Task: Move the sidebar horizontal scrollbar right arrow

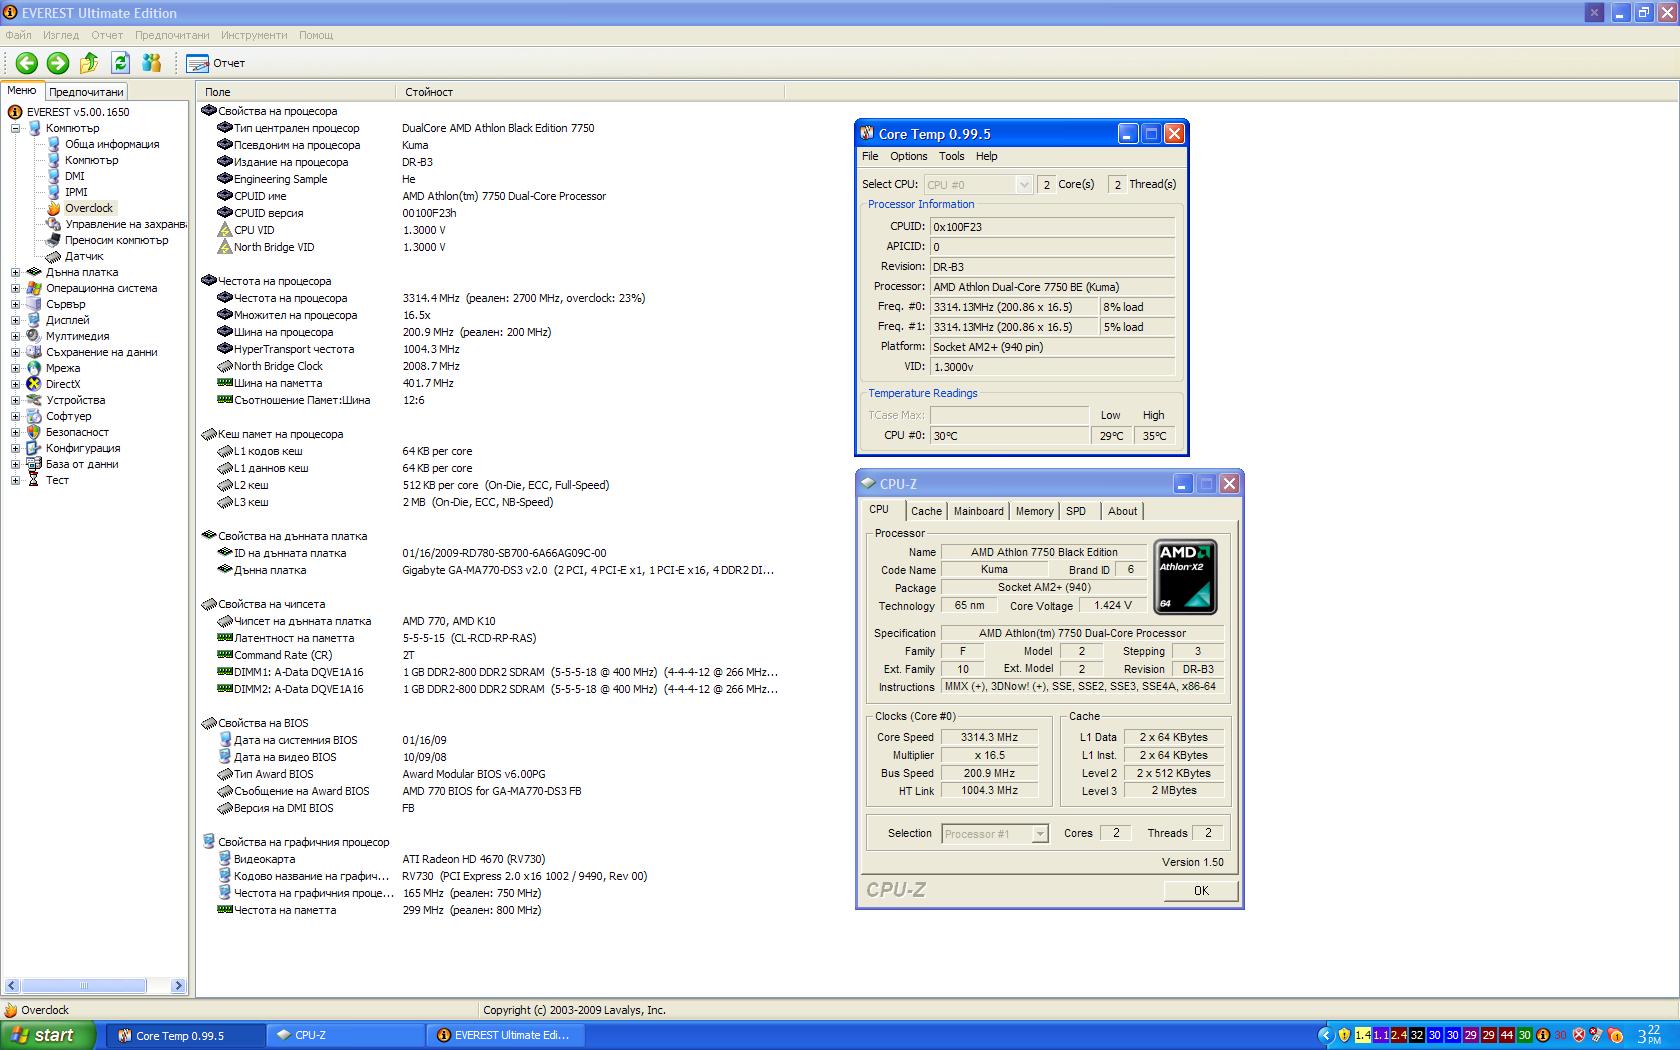Action: pos(178,985)
